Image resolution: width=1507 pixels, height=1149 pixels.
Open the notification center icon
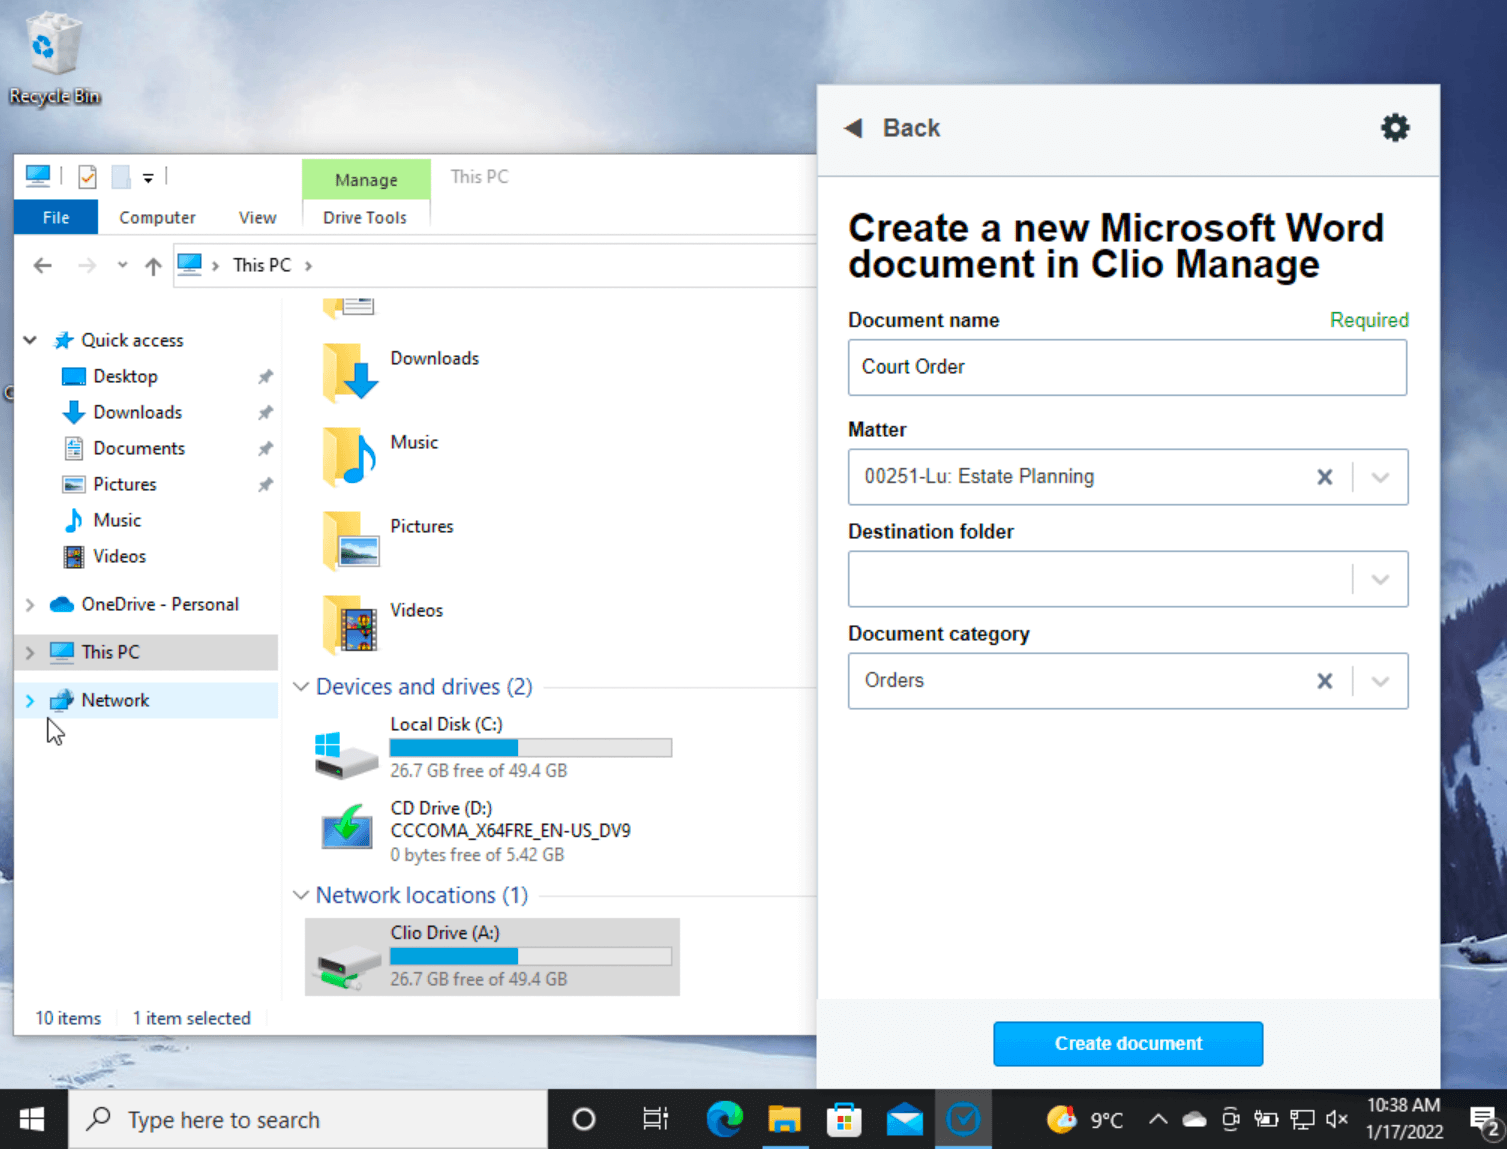pos(1485,1121)
